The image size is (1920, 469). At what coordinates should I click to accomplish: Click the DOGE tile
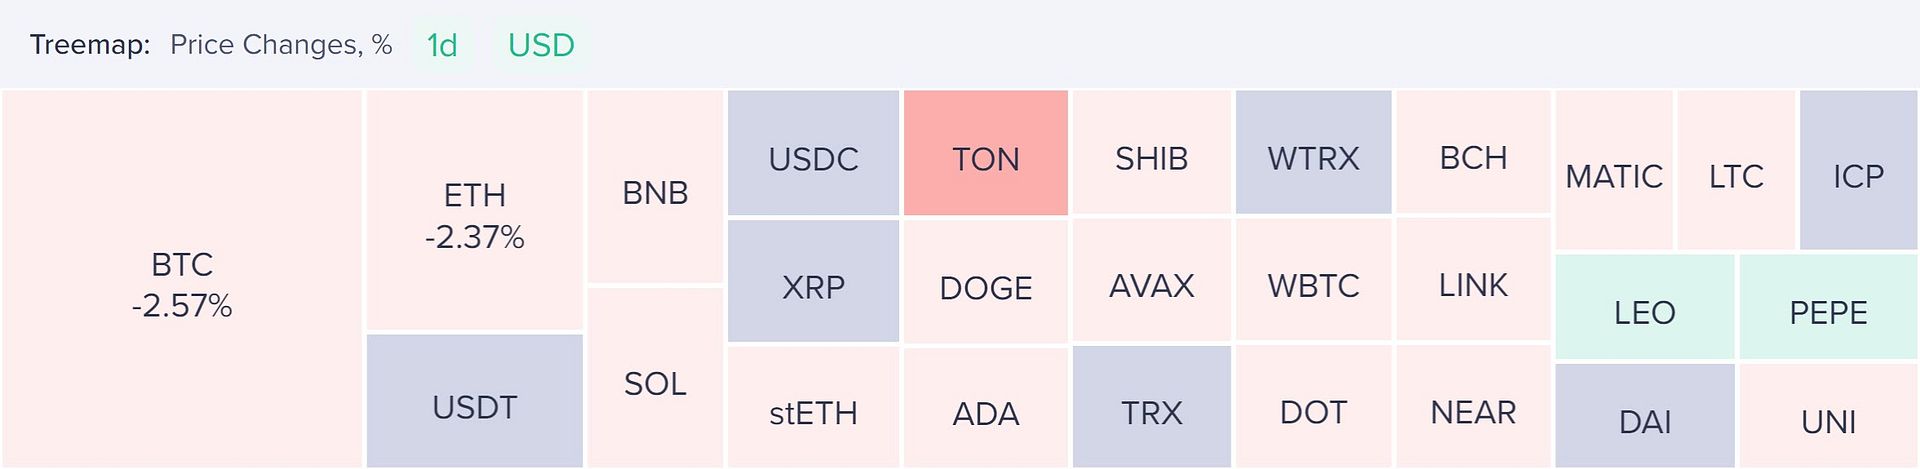click(x=986, y=281)
